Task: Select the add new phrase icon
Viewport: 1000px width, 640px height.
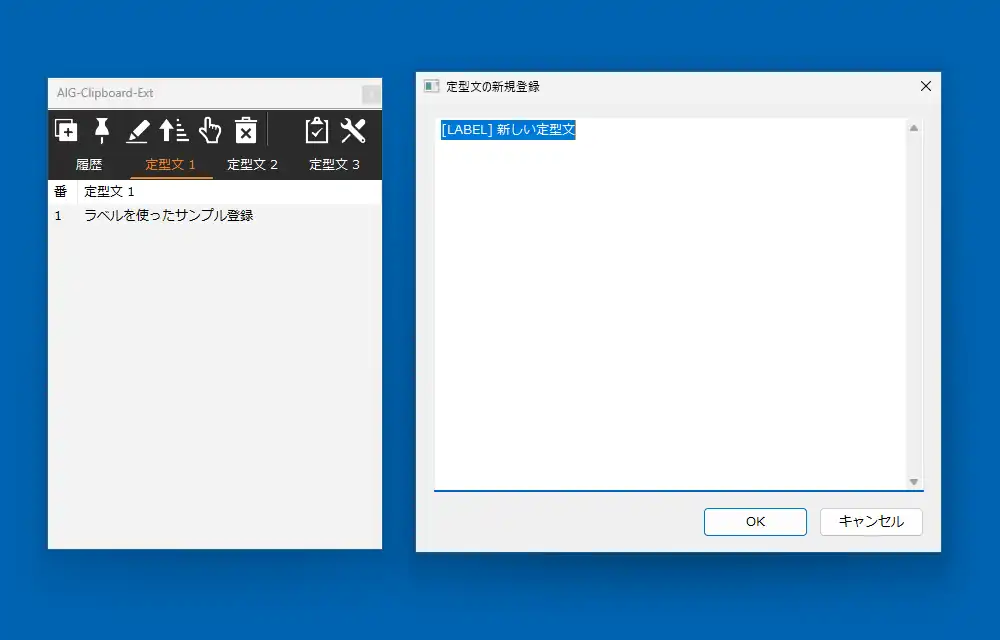Action: (x=65, y=130)
